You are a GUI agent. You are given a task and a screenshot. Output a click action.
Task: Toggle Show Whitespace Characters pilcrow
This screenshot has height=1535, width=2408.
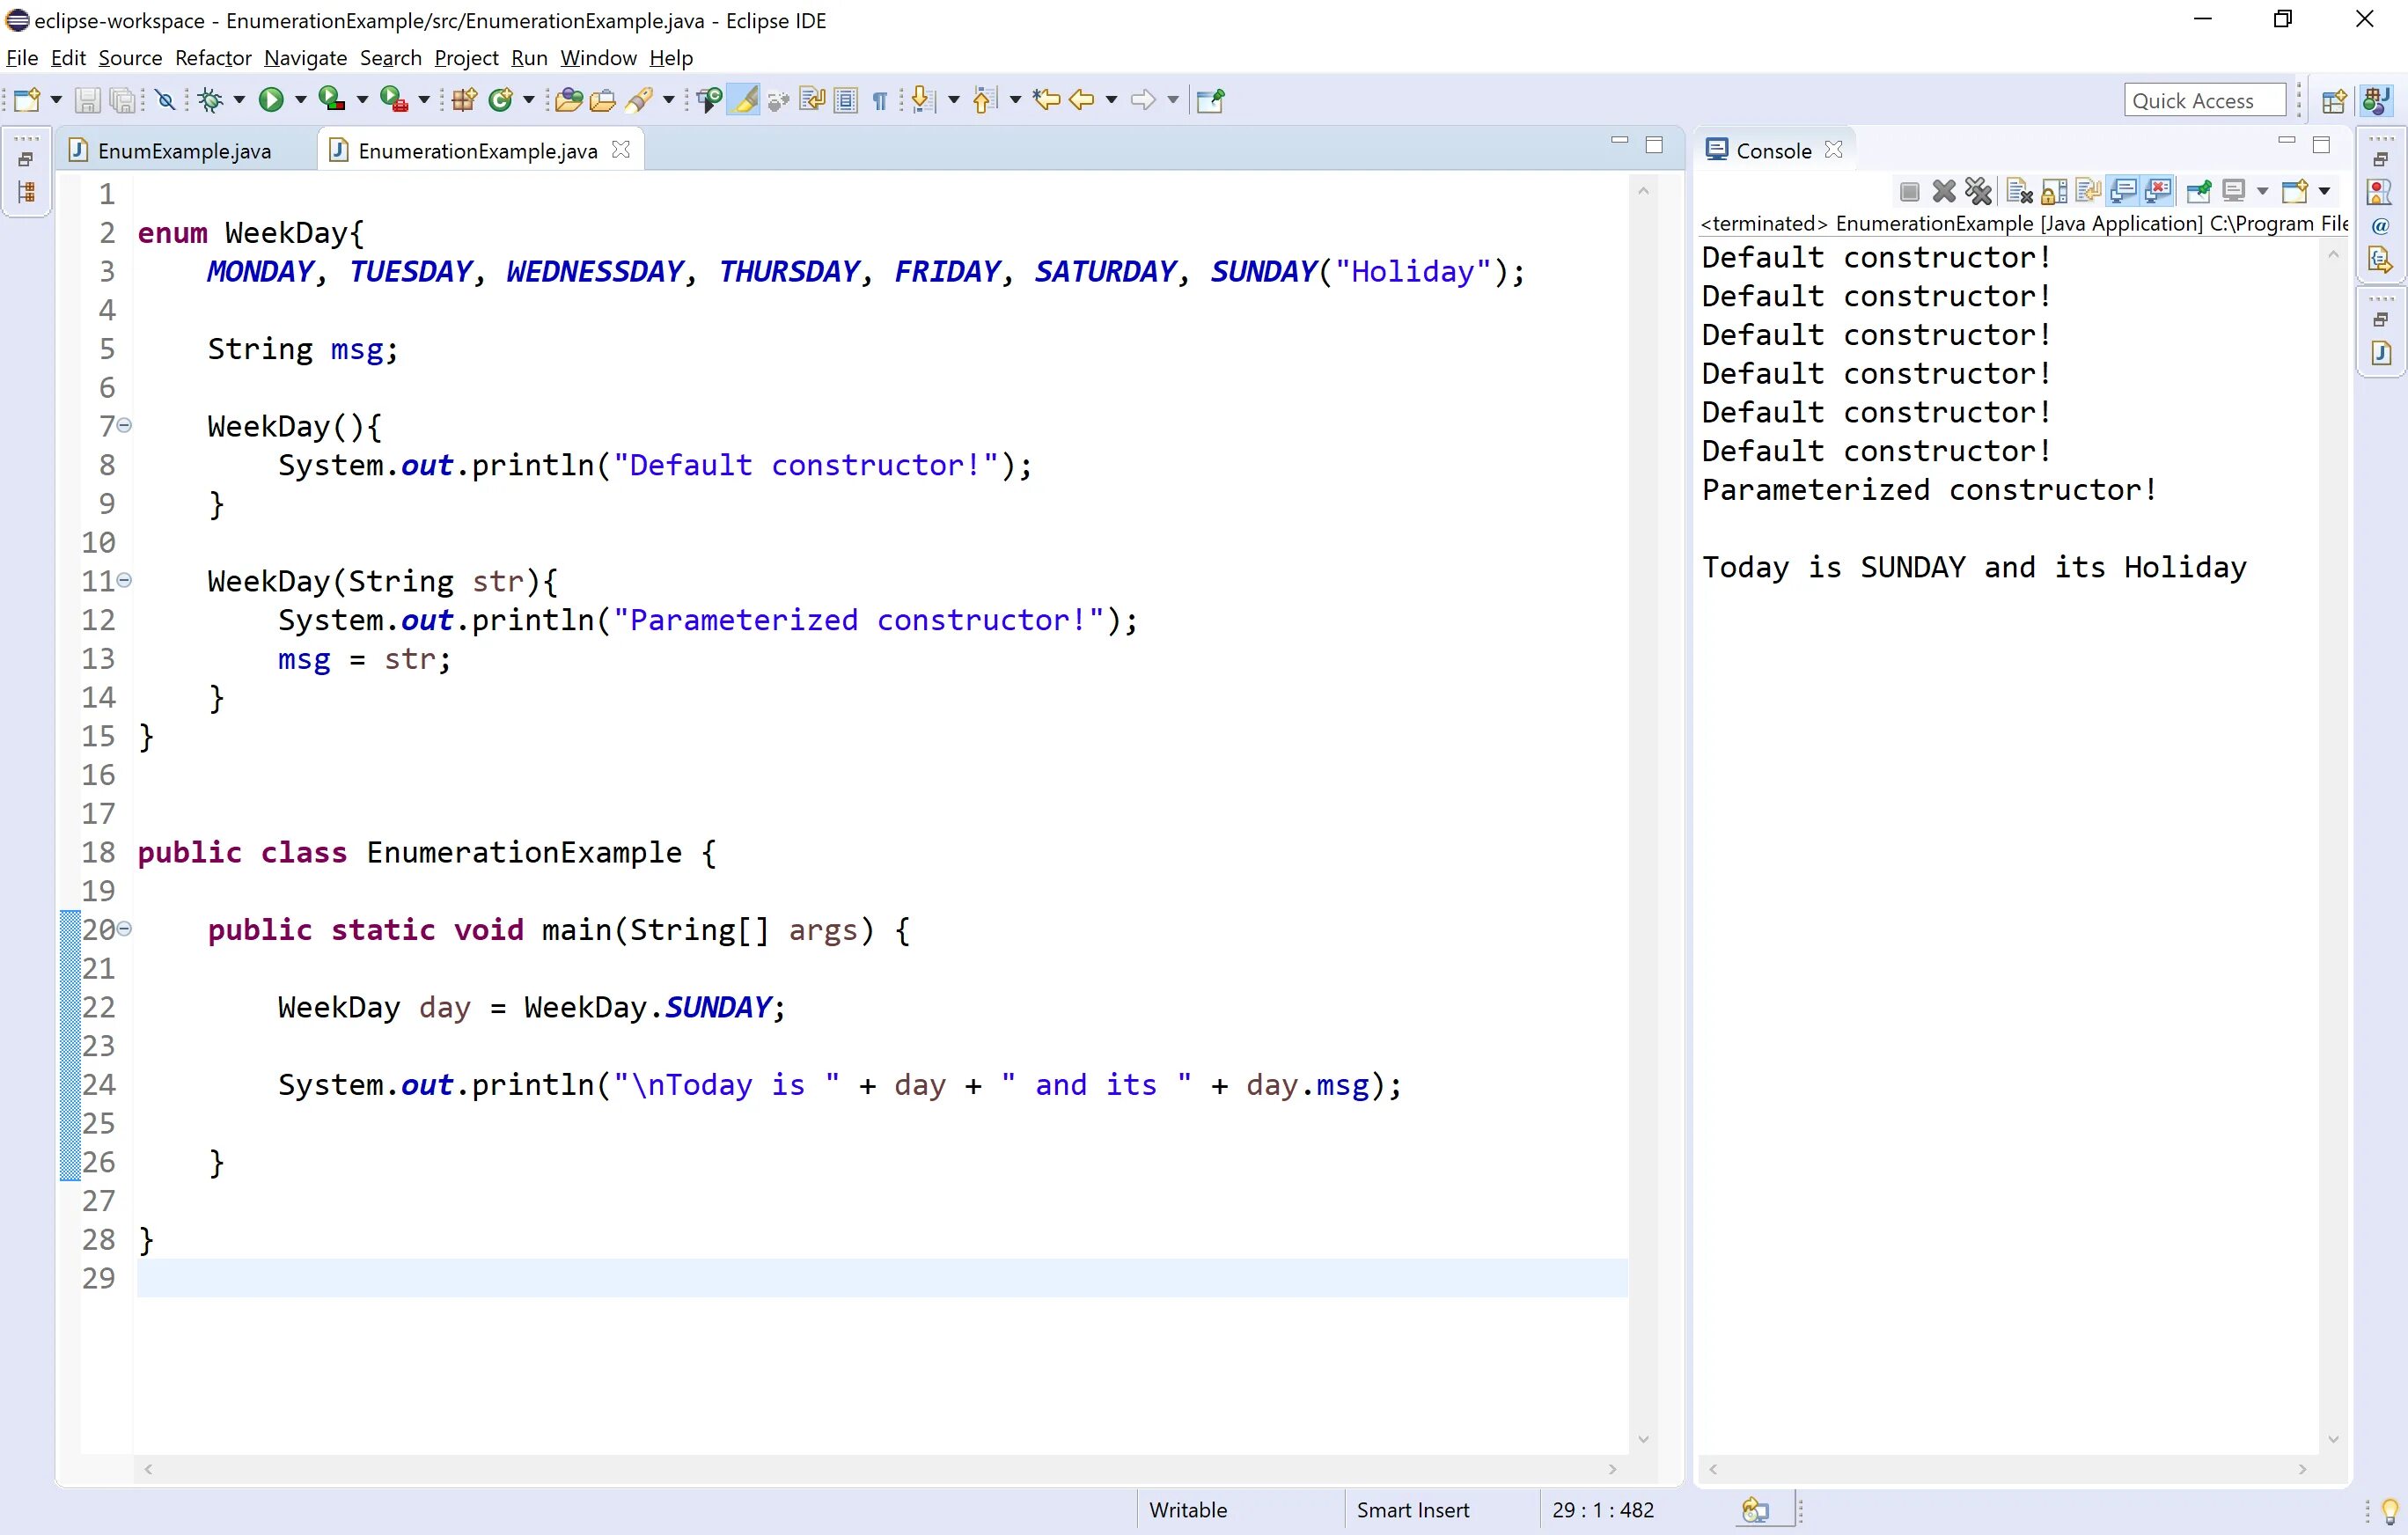(880, 101)
